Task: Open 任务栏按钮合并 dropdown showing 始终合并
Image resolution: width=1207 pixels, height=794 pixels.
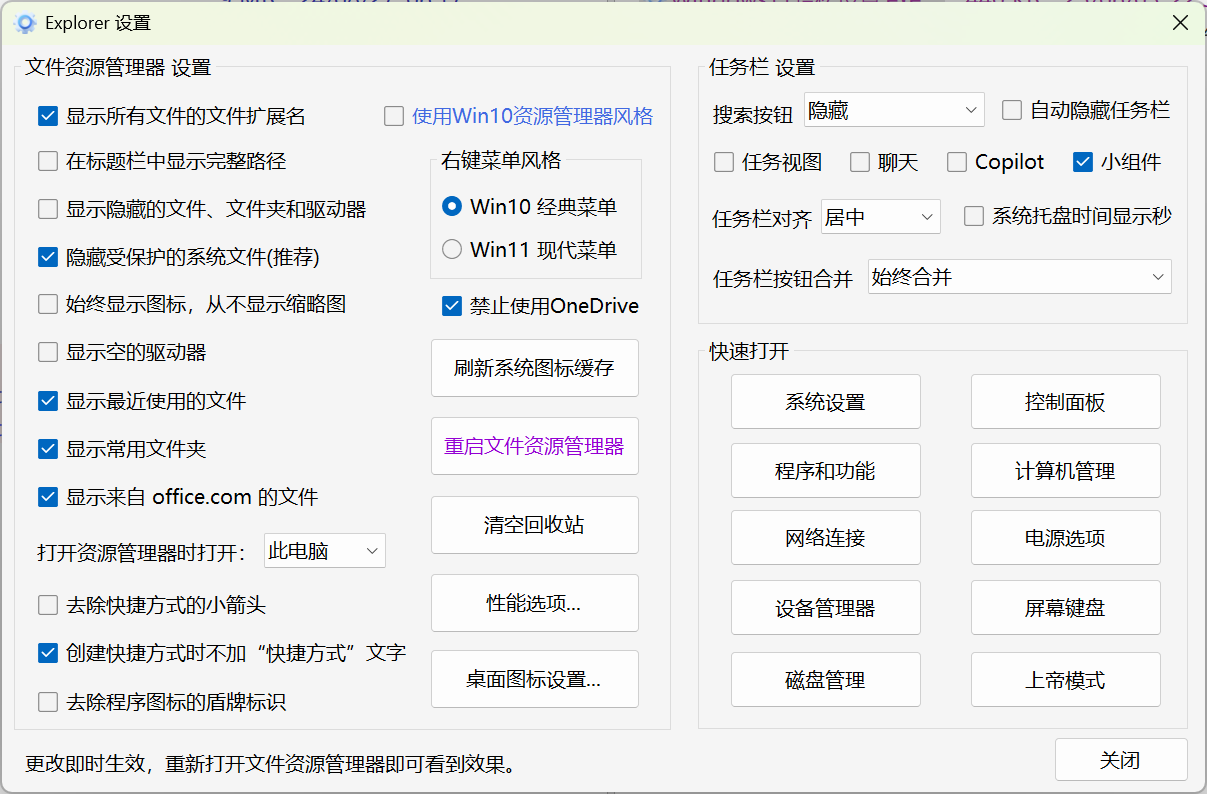Action: coord(1019,278)
